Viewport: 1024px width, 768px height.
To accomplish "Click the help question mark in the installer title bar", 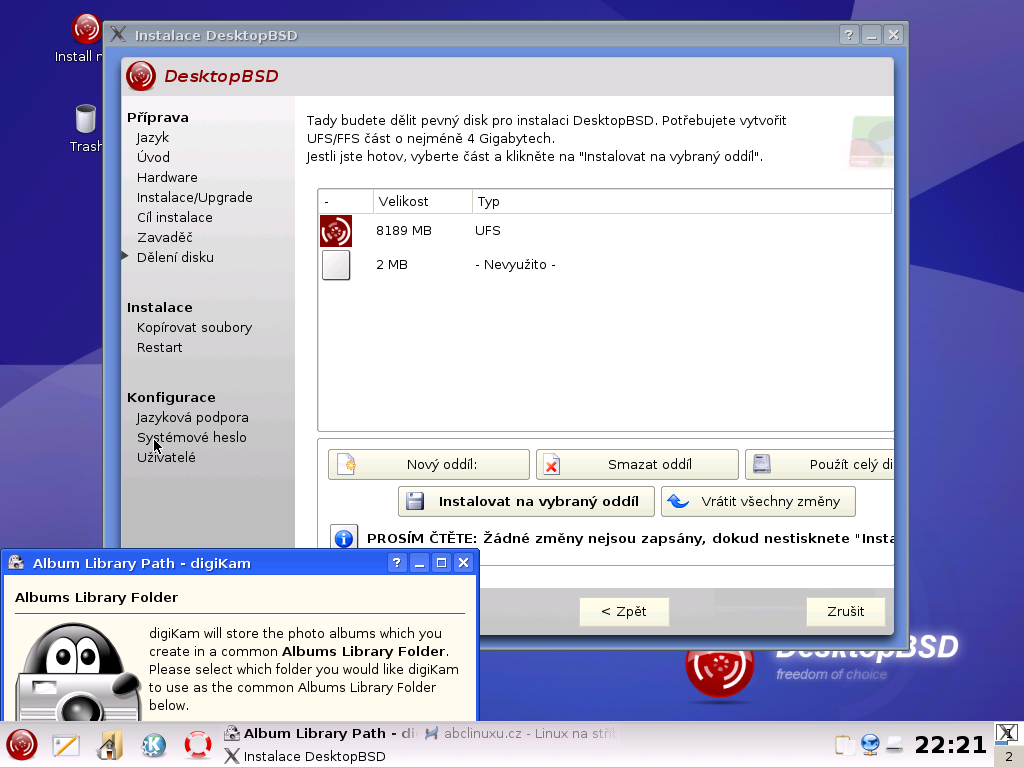I will [x=848, y=35].
